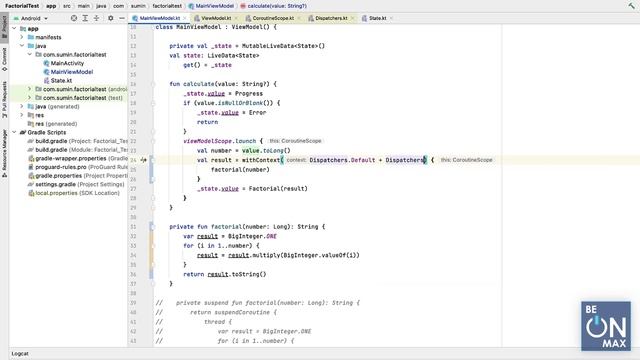This screenshot has height=360, width=640.
Task: Collapse the java folder
Action: pos(22,46)
